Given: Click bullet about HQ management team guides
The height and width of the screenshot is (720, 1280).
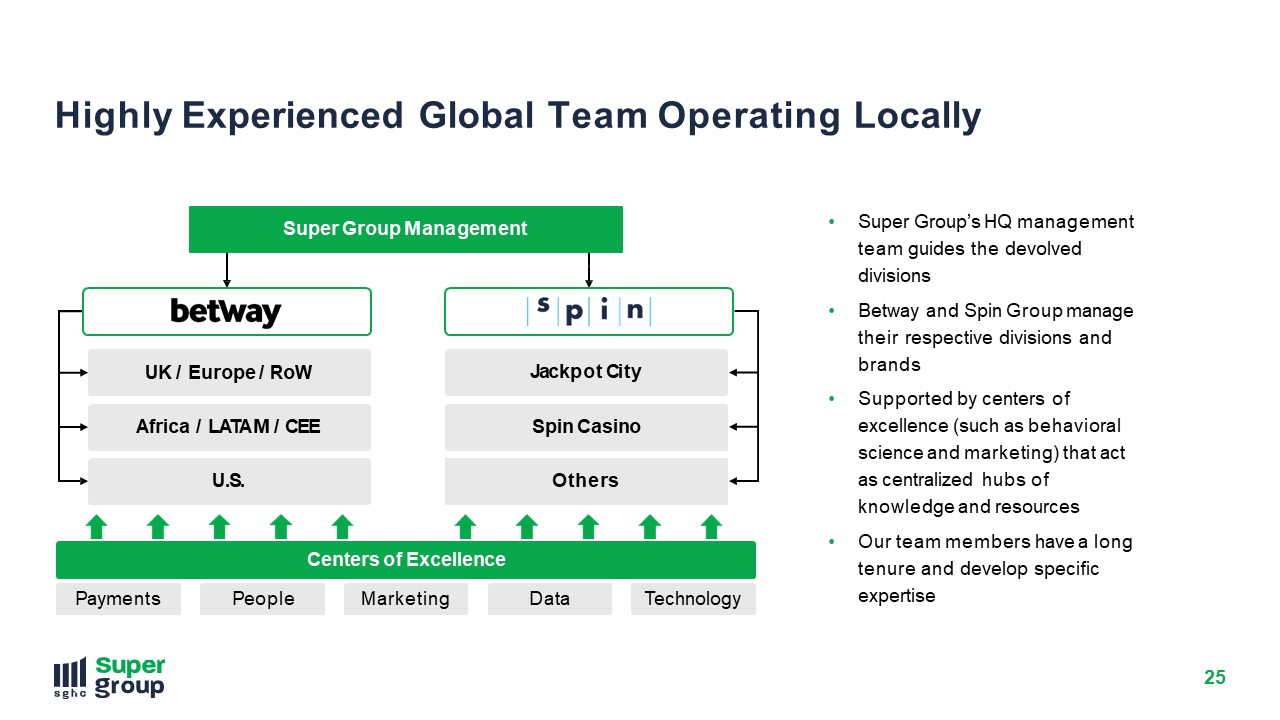Looking at the screenshot, I should (995, 249).
